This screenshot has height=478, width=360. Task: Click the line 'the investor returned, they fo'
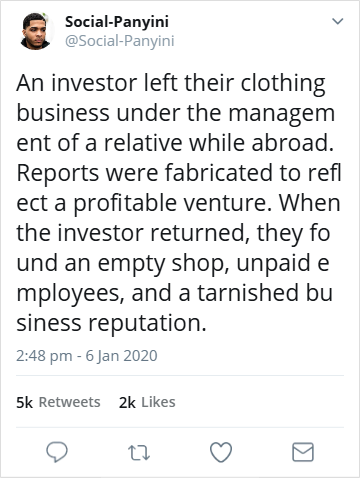[x=173, y=233]
